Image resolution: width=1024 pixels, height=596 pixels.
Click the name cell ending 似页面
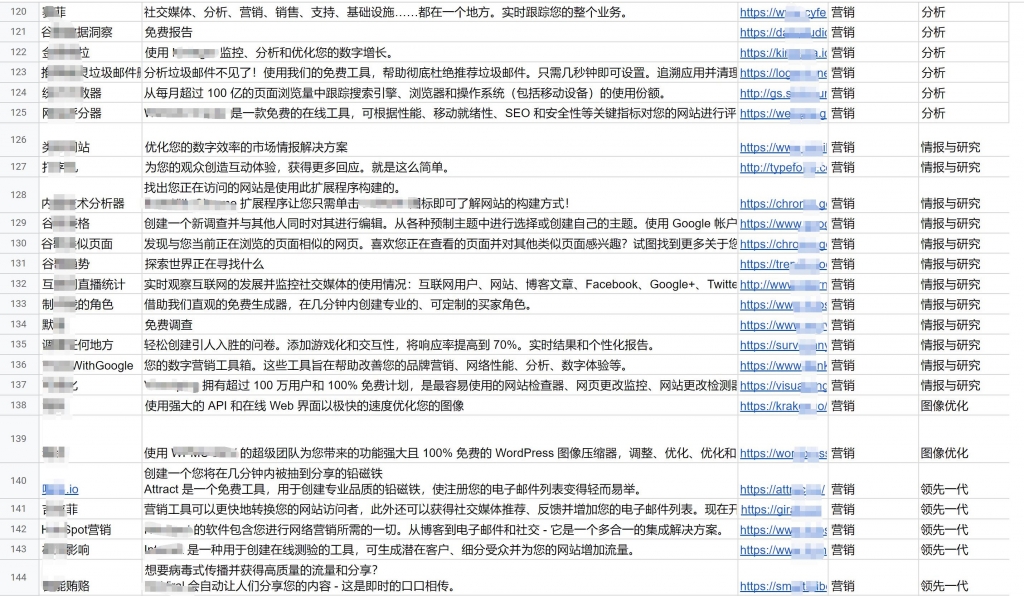coord(90,244)
